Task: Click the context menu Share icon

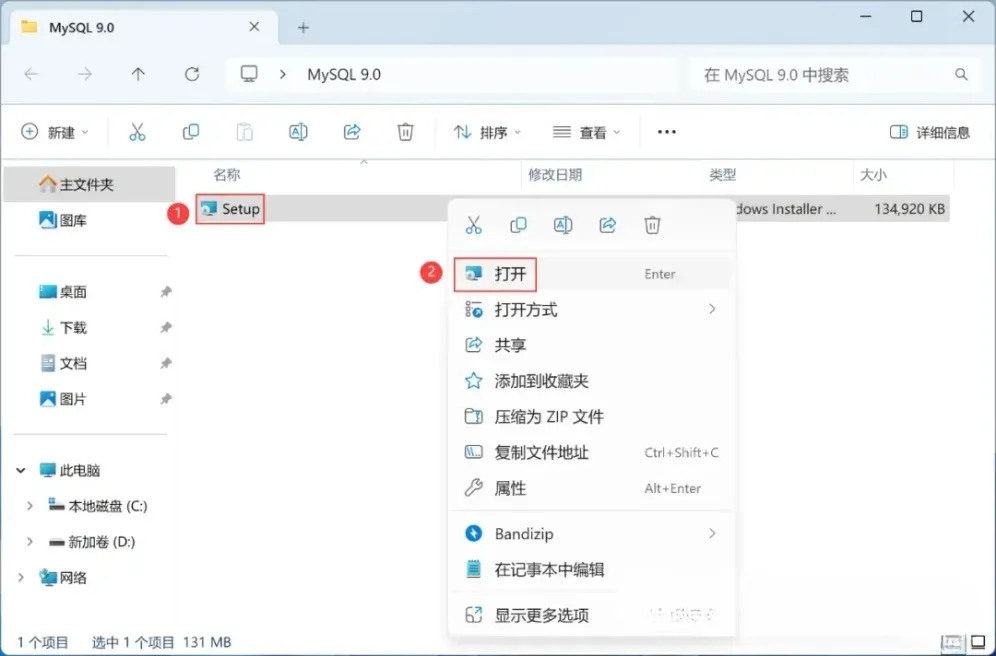Action: [x=608, y=225]
